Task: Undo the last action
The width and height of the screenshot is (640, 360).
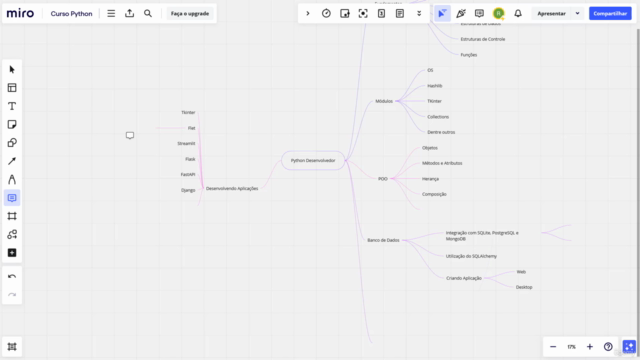Action: pos(12,276)
